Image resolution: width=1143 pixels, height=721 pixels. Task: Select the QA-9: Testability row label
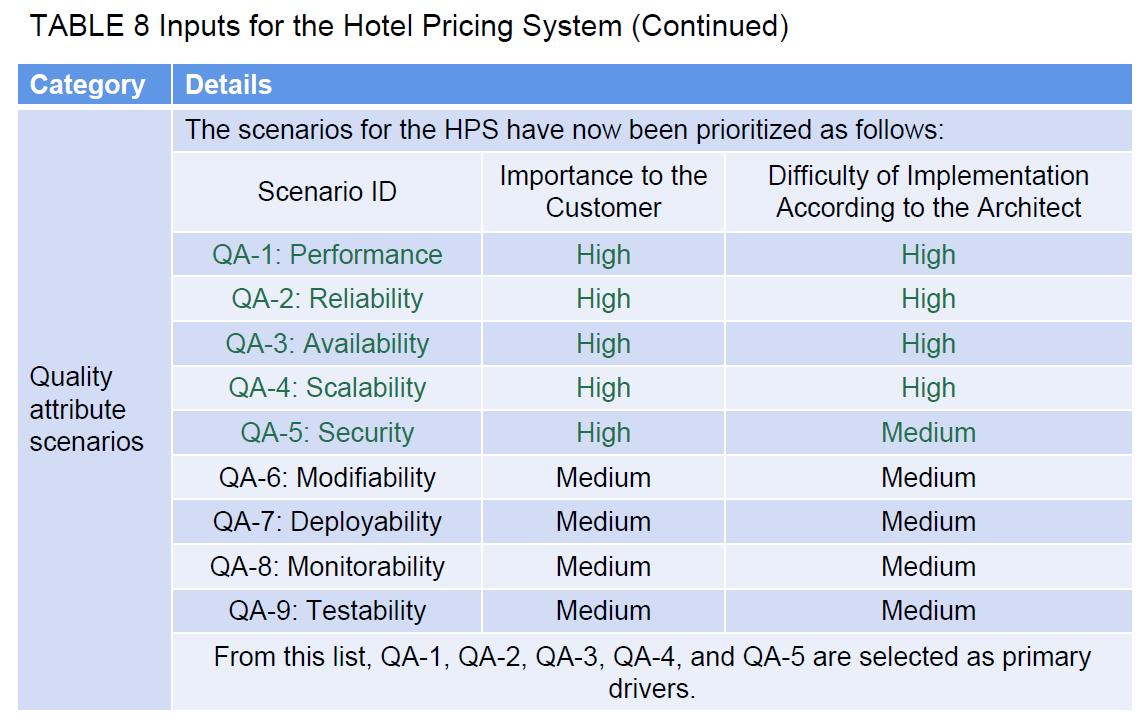tap(327, 610)
